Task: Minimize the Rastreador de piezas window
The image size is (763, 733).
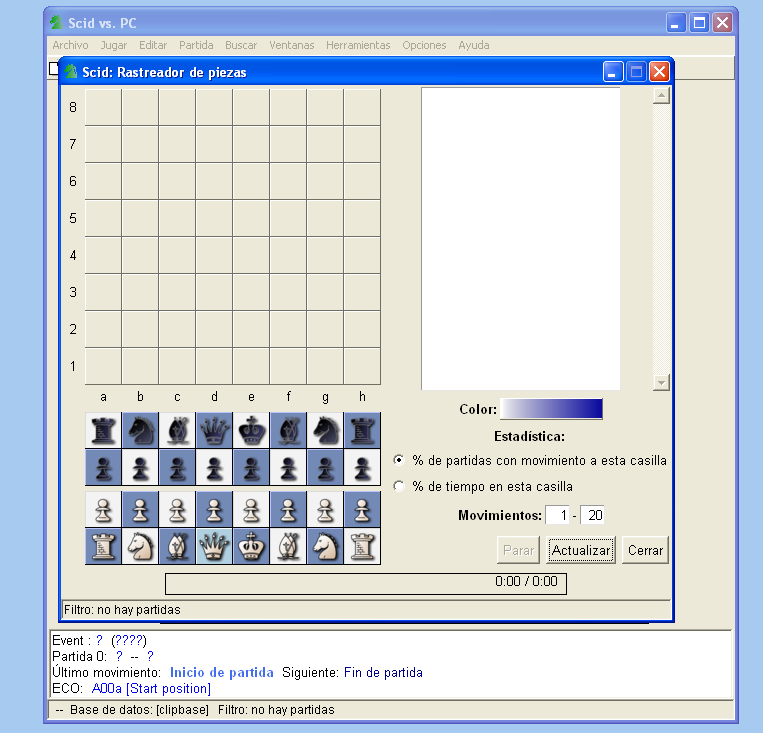Action: click(x=613, y=72)
